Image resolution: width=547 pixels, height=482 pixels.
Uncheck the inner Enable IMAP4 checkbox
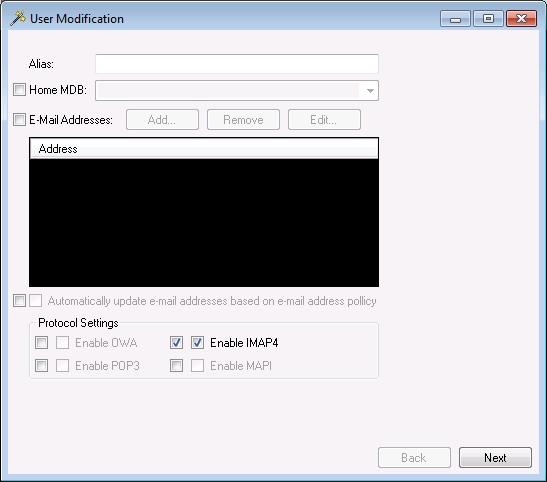(197, 343)
